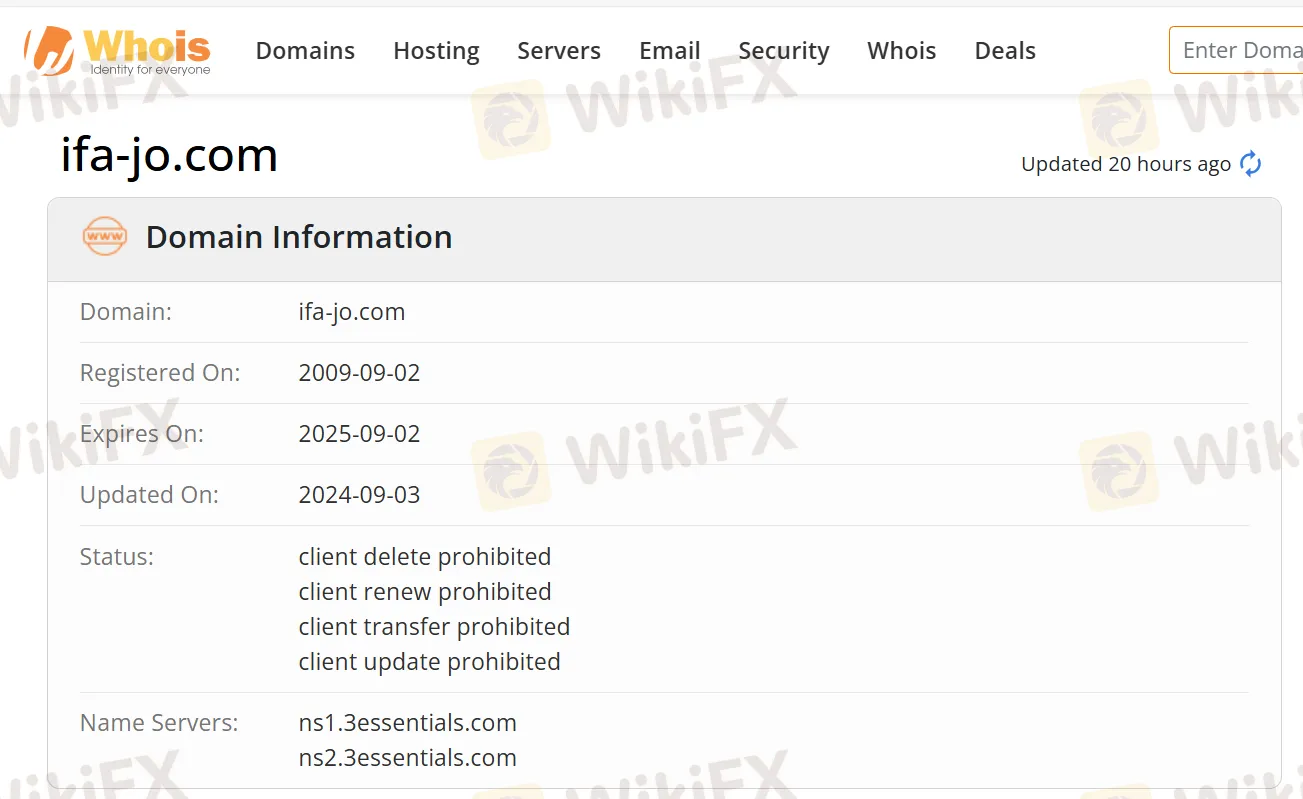Go to the Whois nav item
1303x799 pixels.
pyautogui.click(x=902, y=51)
